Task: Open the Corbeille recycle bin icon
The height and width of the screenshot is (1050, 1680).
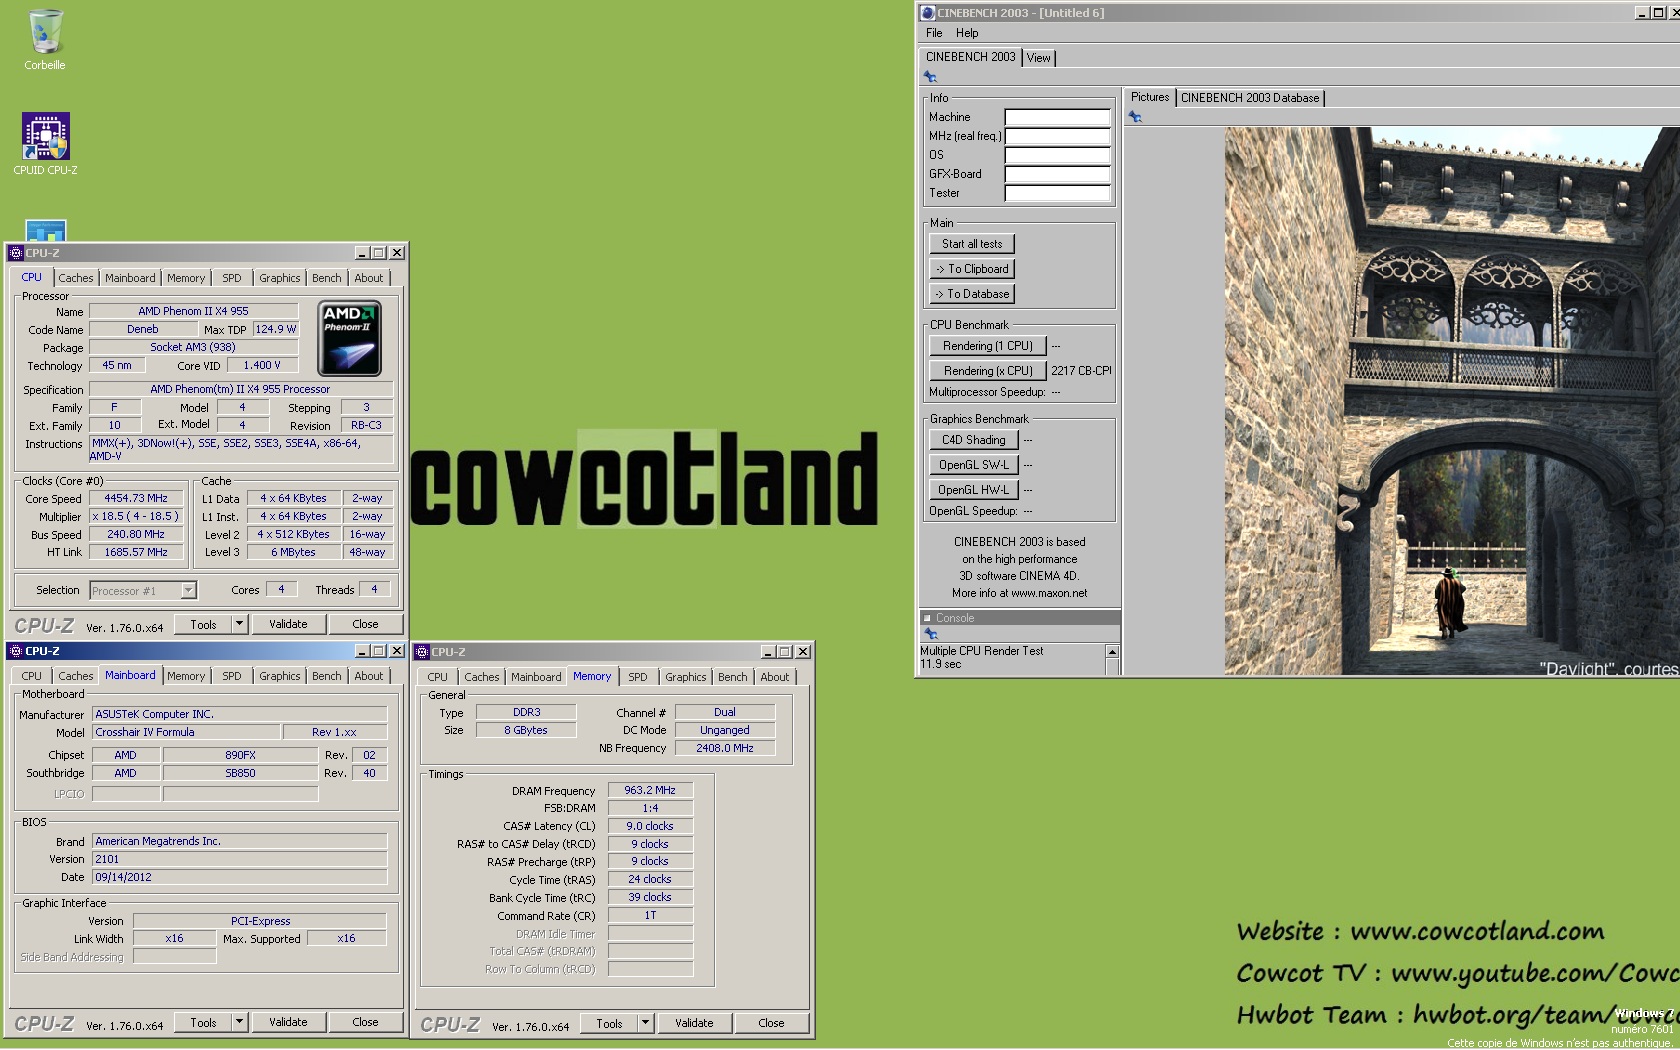Action: 45,40
